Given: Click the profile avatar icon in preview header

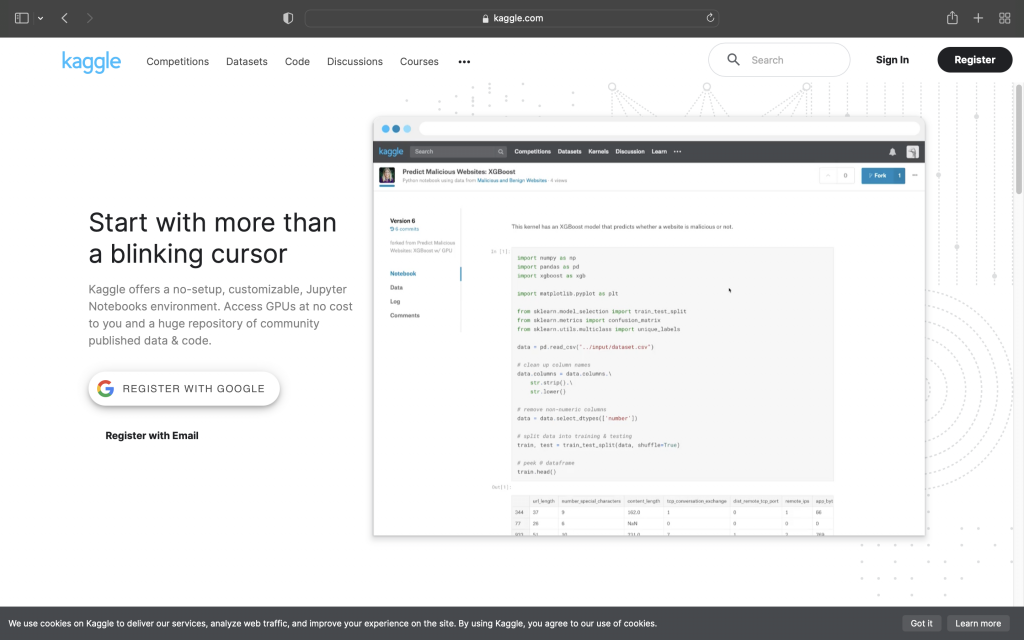Looking at the screenshot, I should [912, 152].
